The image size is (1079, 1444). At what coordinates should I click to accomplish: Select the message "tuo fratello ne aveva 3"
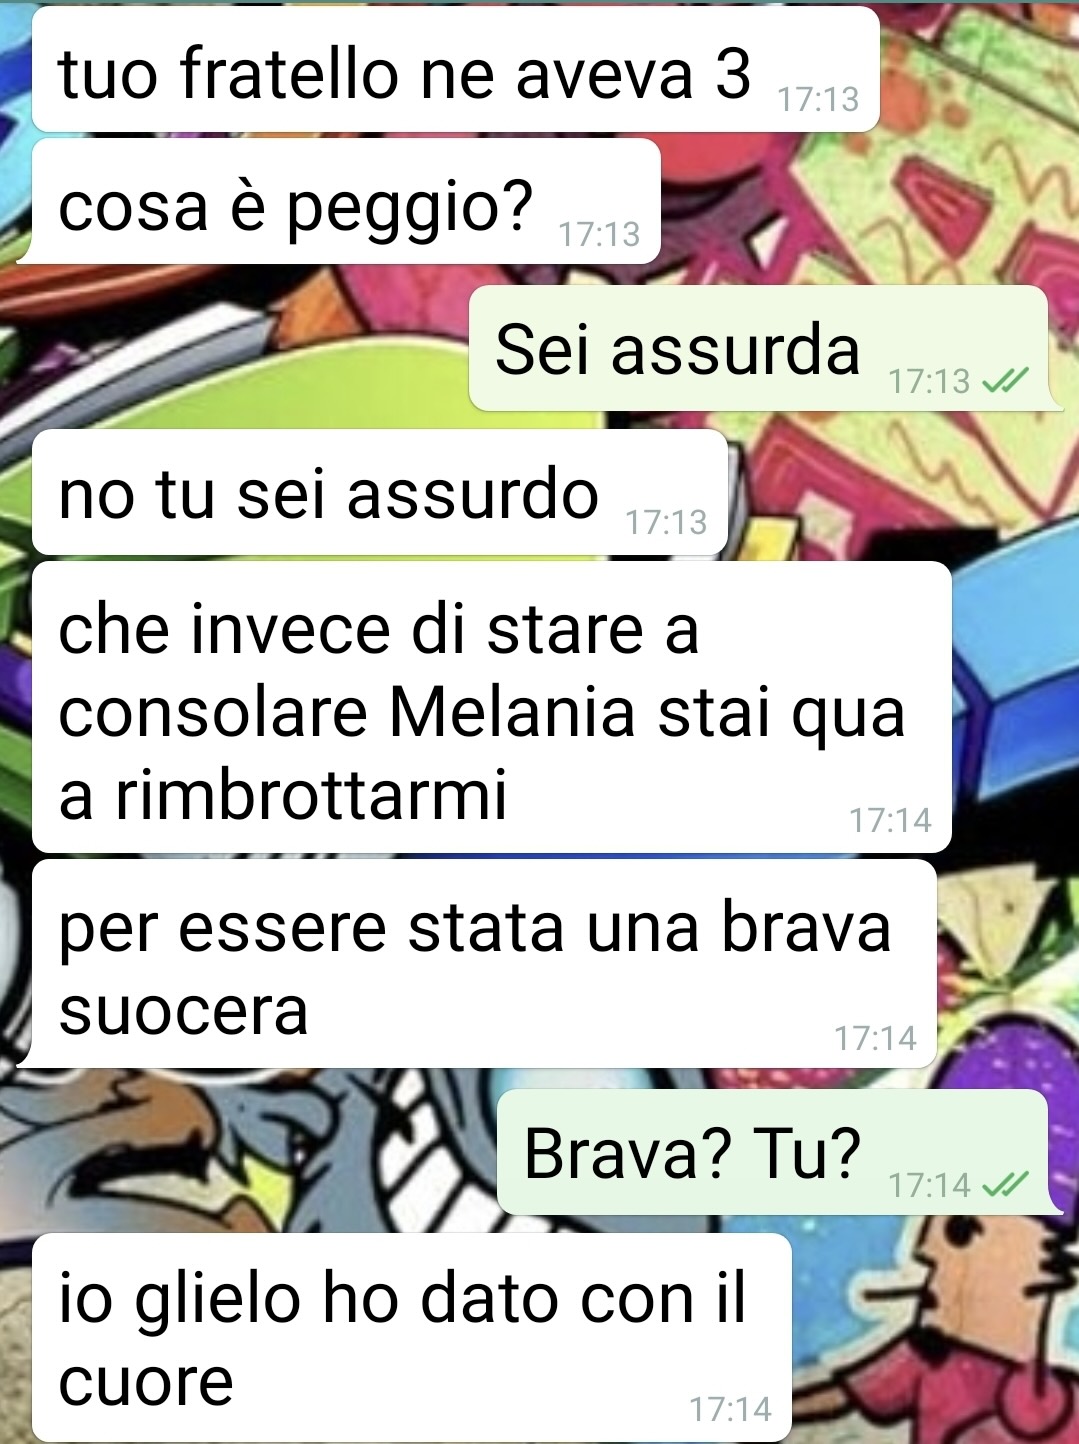coord(455,69)
